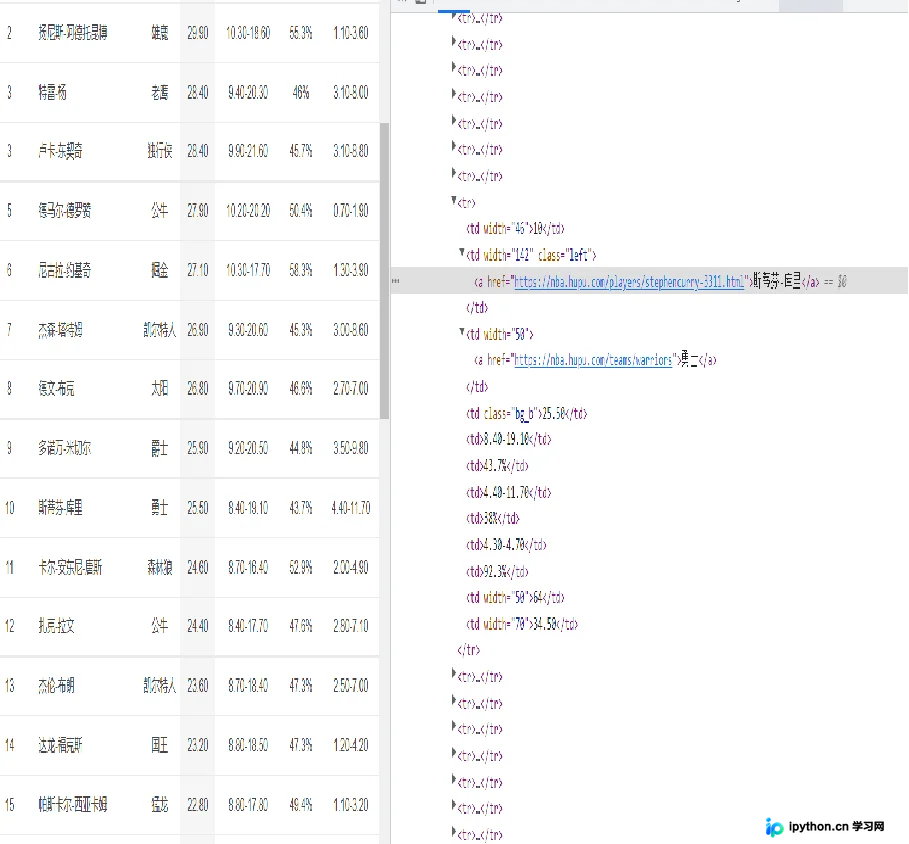Collapse the expanded <tr> element
This screenshot has height=844, width=909.
(454, 201)
